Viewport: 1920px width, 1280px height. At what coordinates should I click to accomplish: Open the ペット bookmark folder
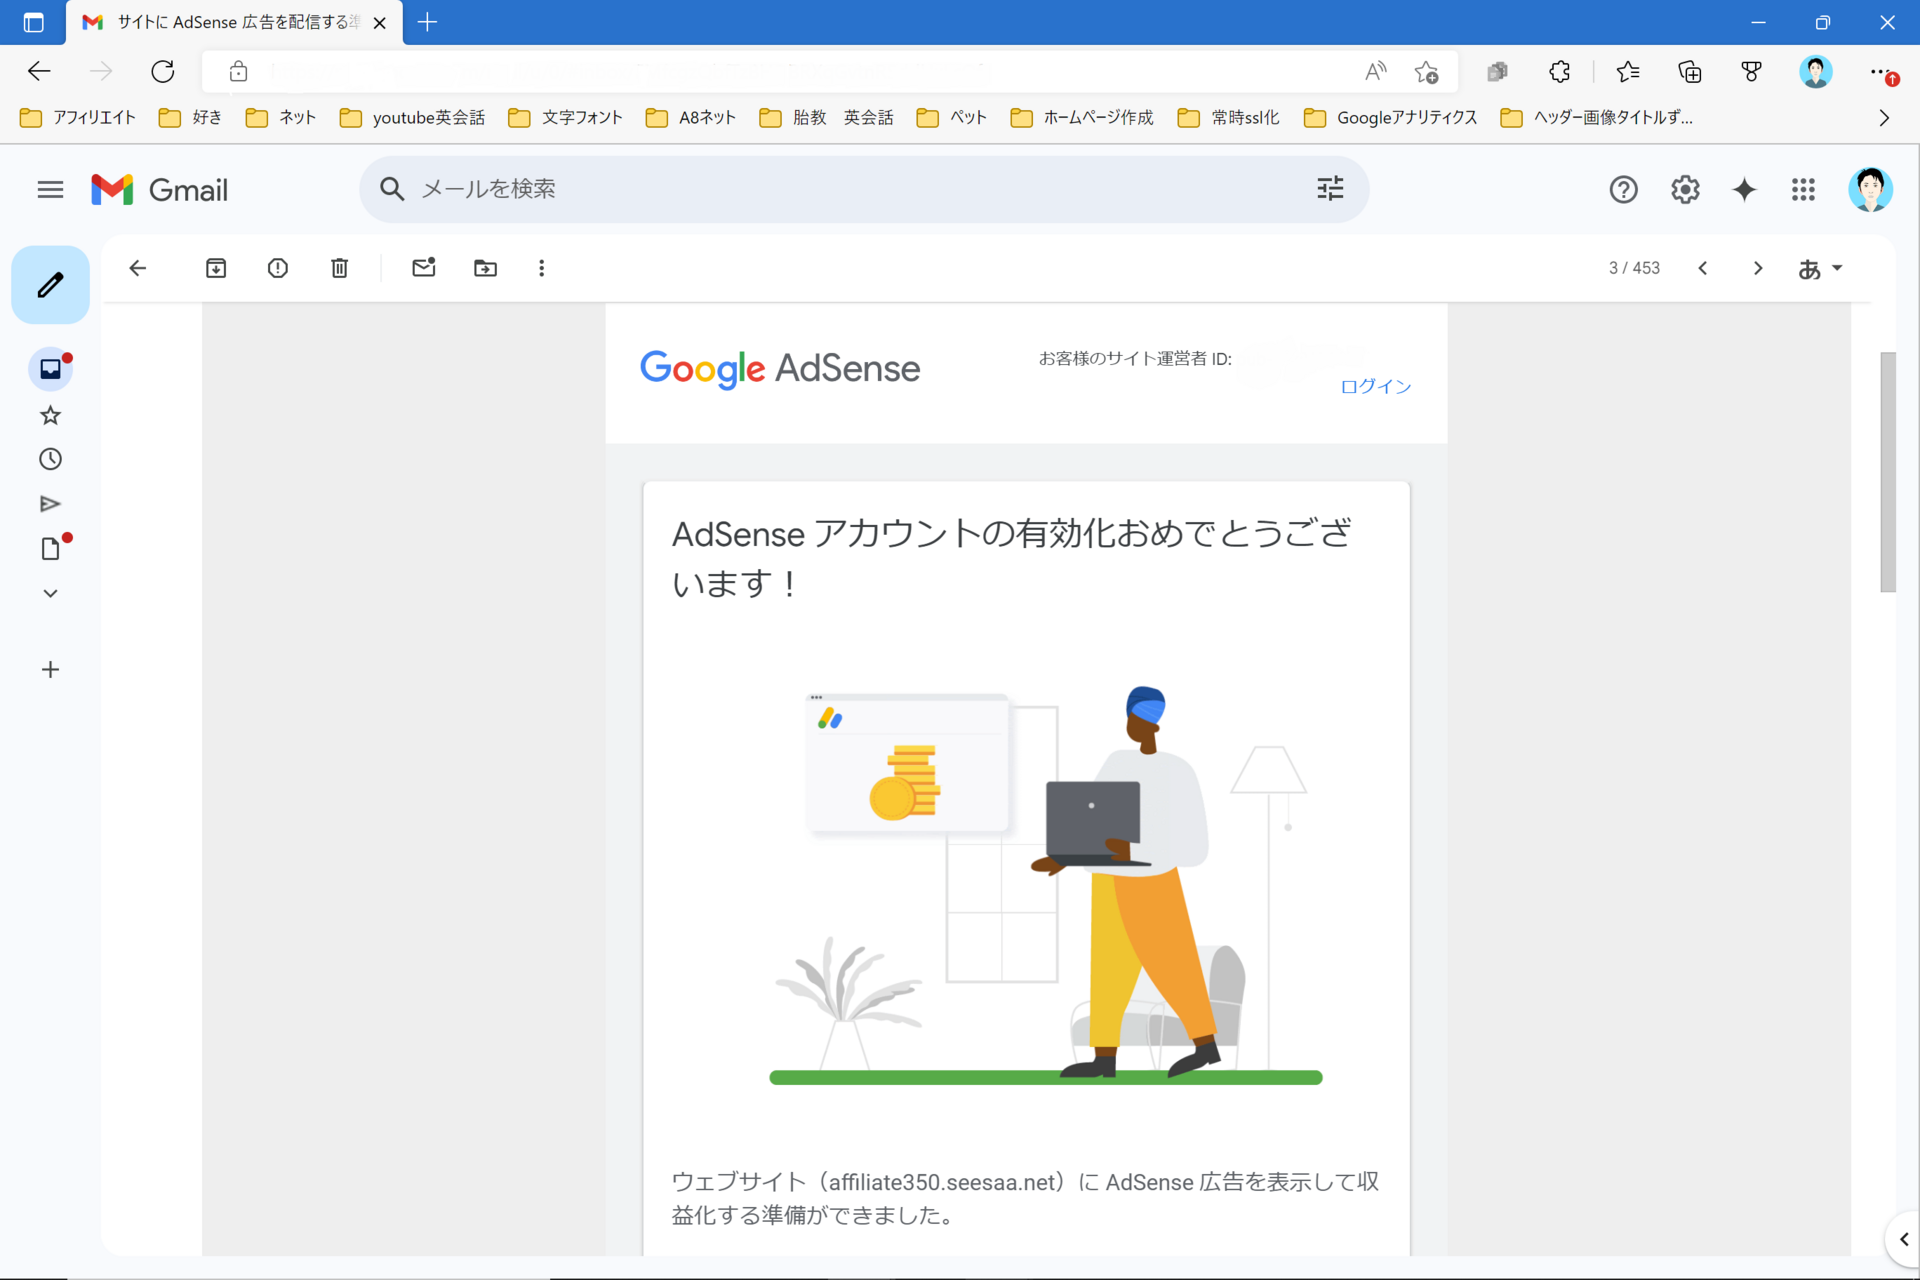pos(952,117)
